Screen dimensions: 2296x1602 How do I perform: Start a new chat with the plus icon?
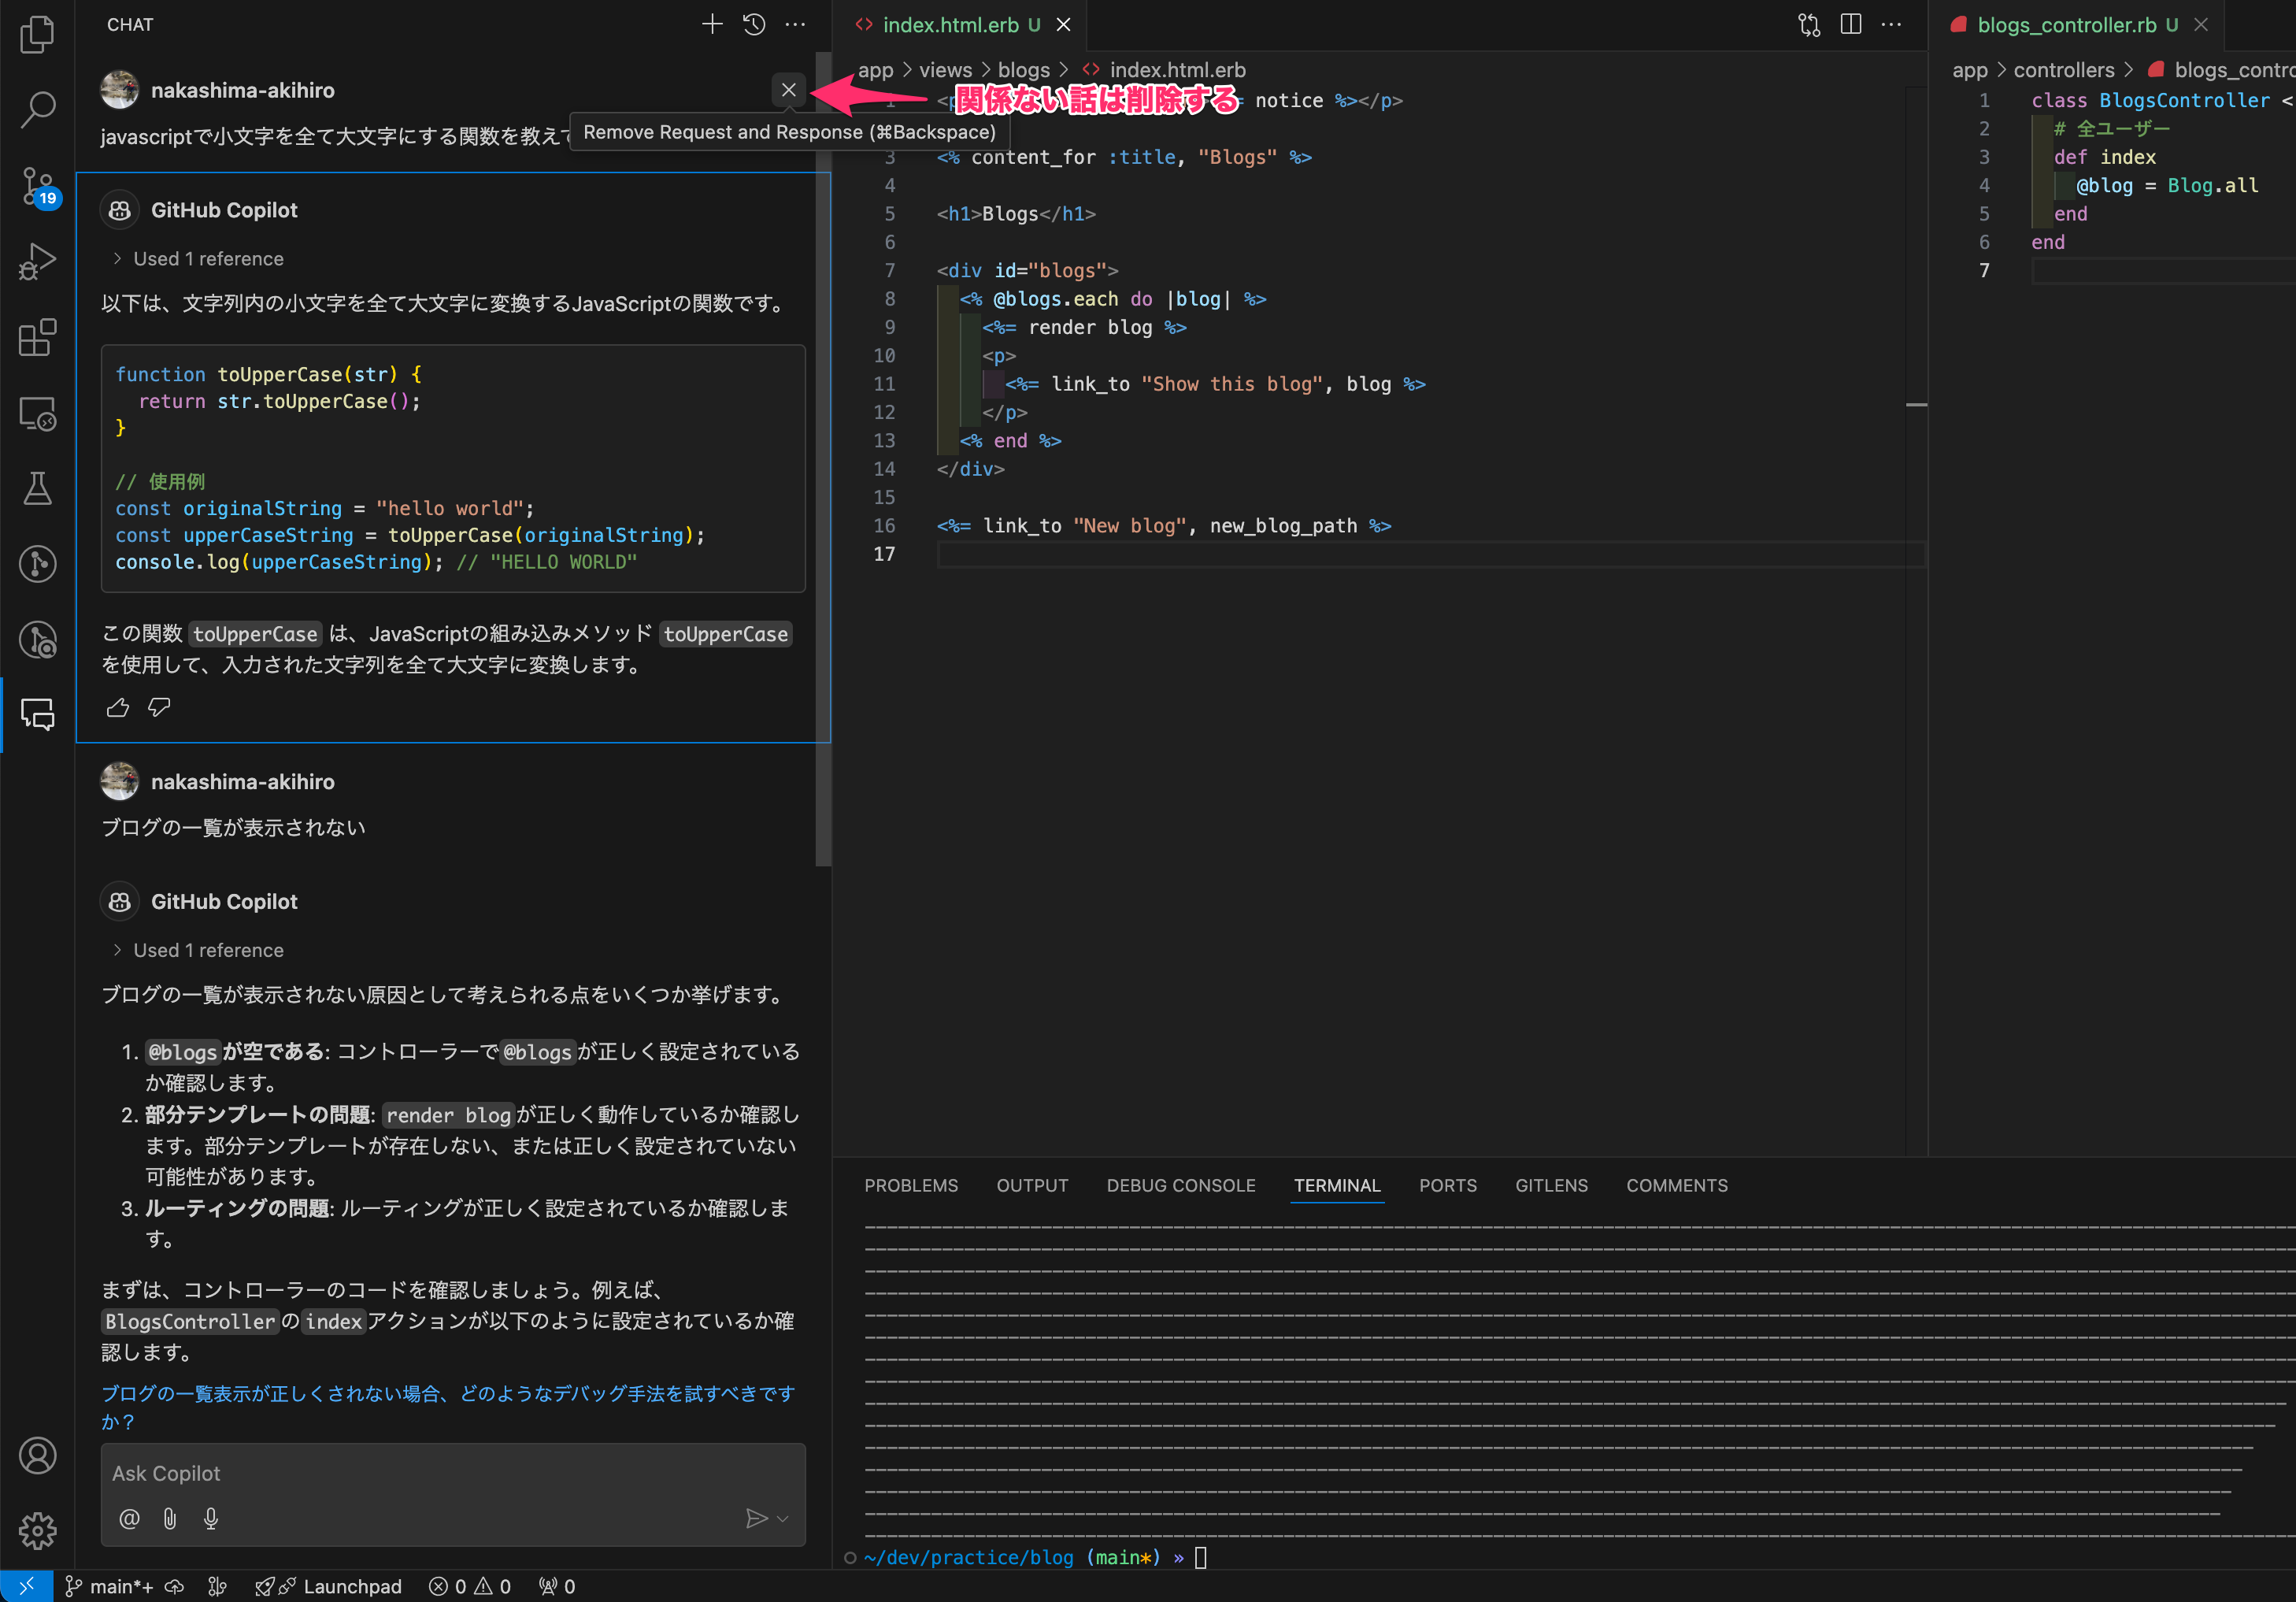pos(712,24)
